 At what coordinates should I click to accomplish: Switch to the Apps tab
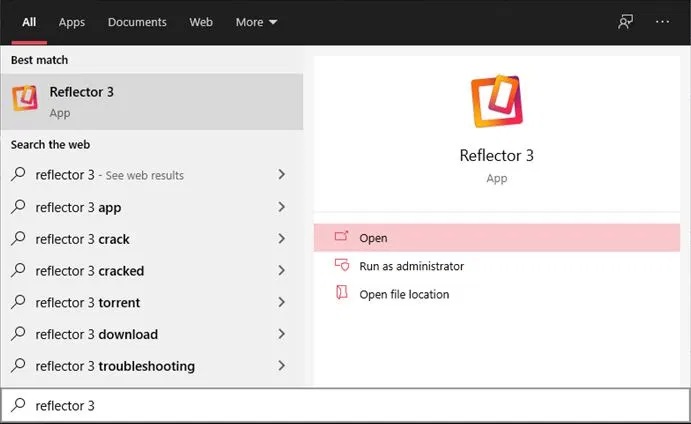72,22
